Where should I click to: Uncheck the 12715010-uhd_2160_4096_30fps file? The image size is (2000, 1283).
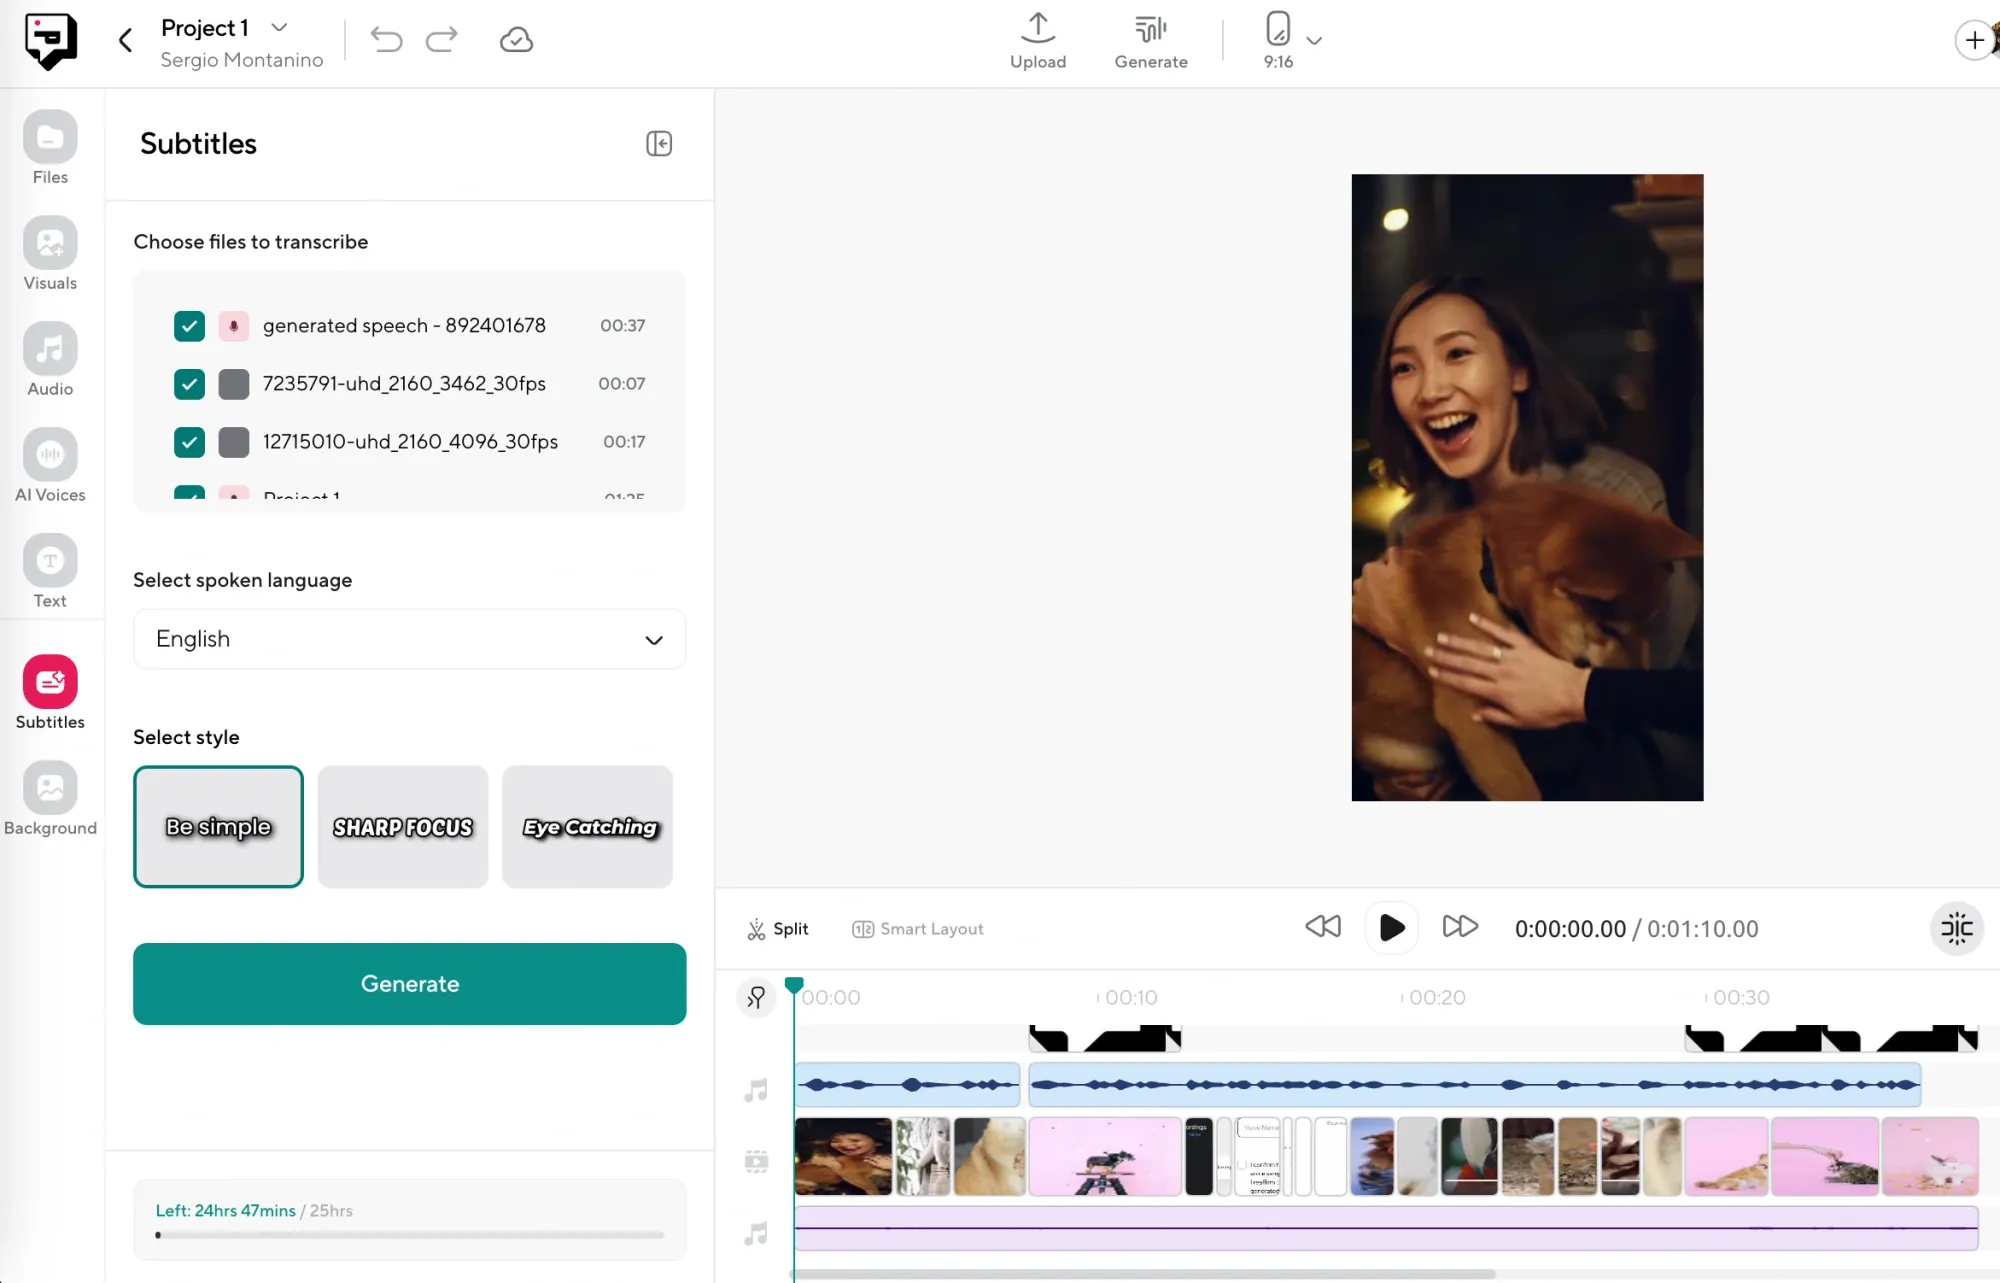[189, 442]
